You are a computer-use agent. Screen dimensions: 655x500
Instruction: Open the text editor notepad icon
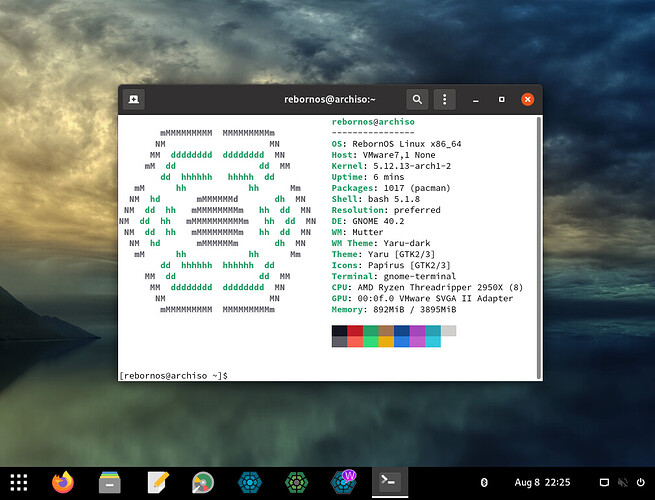157,482
